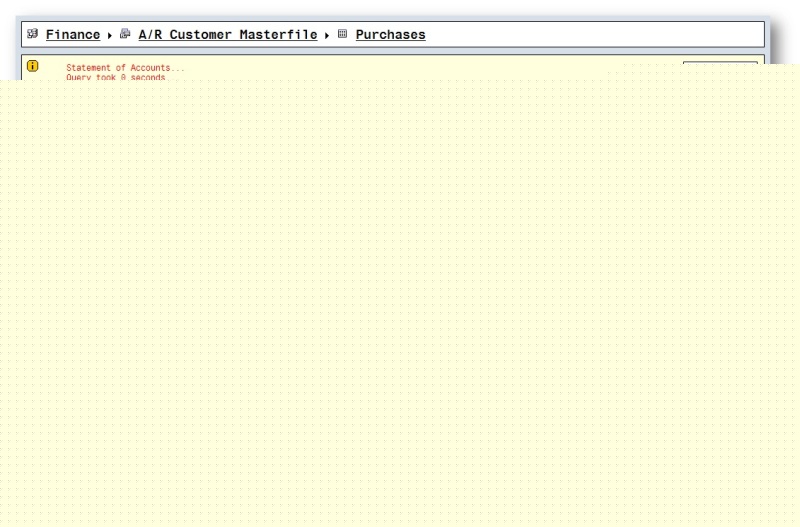Click the Purchases grid icon
Viewport: 800px width, 527px height.
pos(342,34)
